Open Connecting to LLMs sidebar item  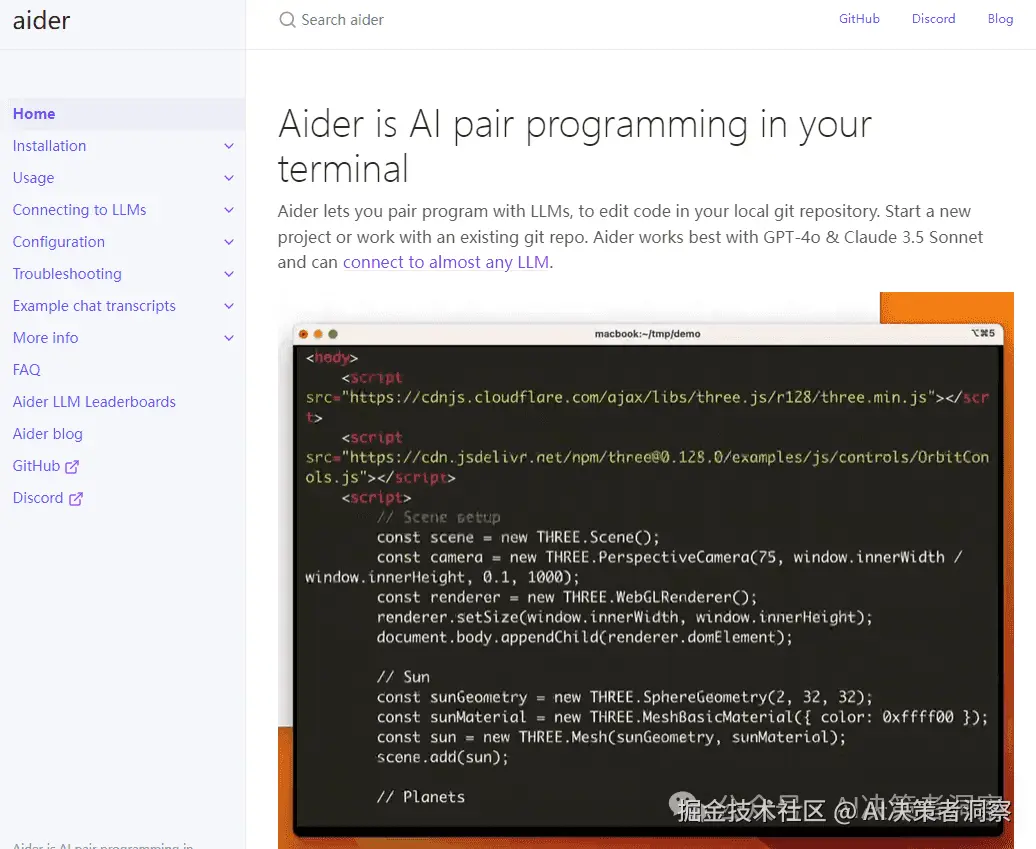click(x=79, y=210)
